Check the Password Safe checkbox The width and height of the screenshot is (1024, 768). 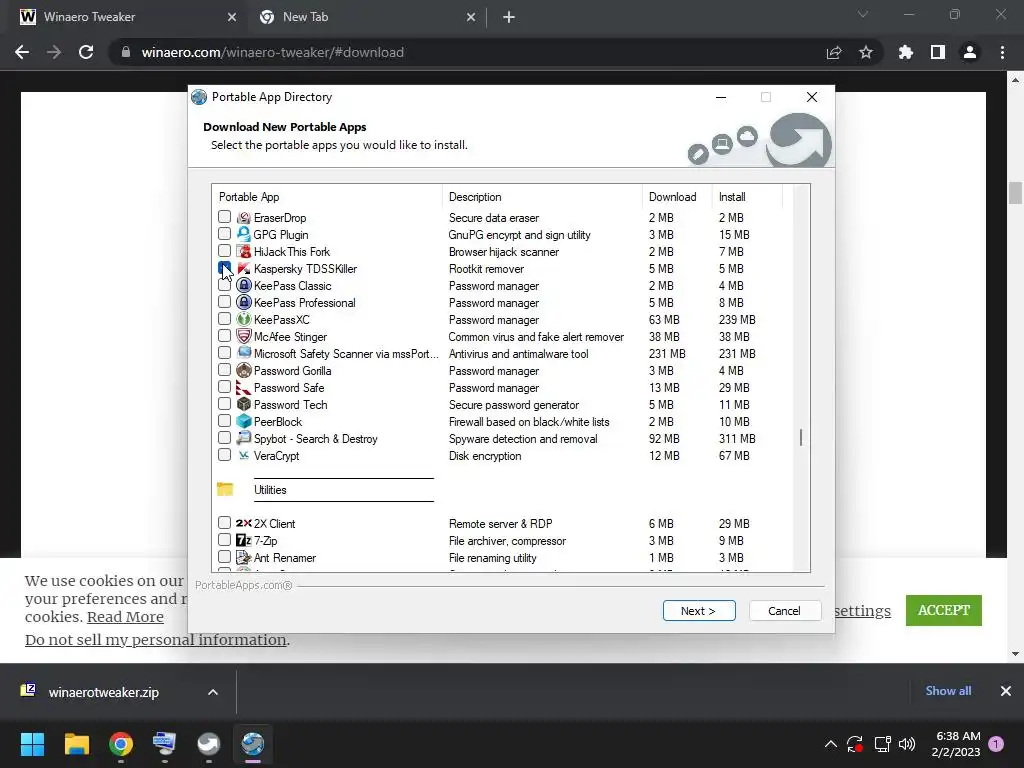coord(224,387)
